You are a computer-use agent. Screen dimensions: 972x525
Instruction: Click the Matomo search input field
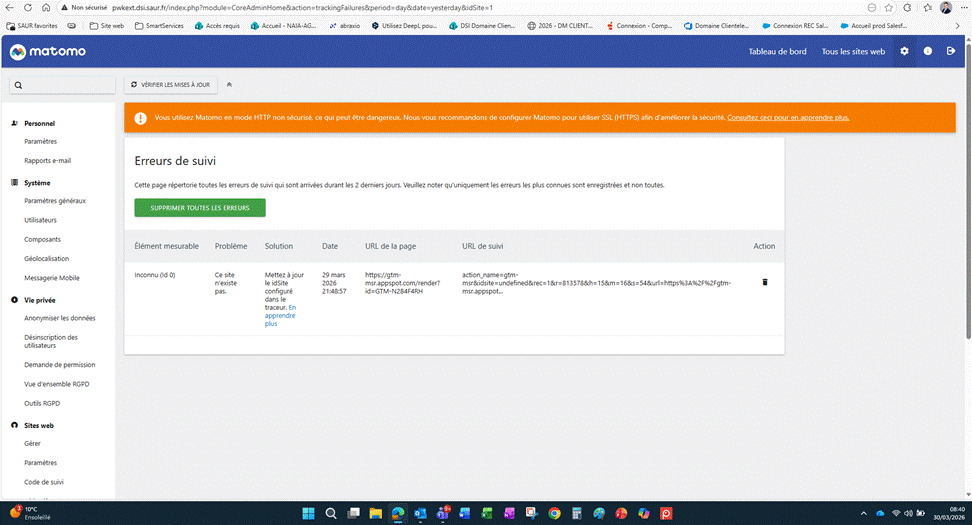(61, 86)
